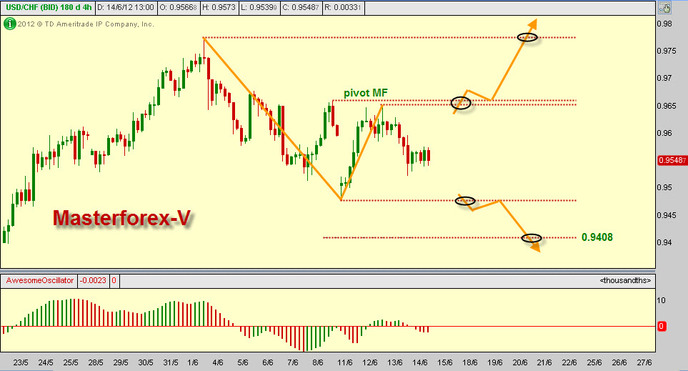Viewport: 688px width, 371px height.
Task: Click the open price field O: 0.9566
Action: [178, 7]
